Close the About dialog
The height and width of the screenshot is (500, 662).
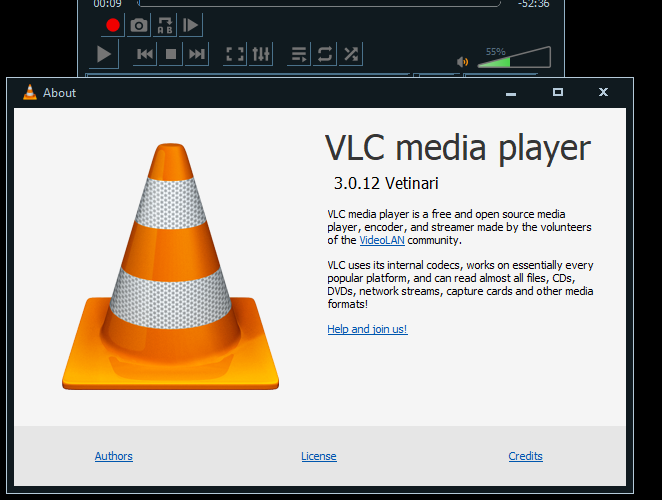[x=603, y=92]
